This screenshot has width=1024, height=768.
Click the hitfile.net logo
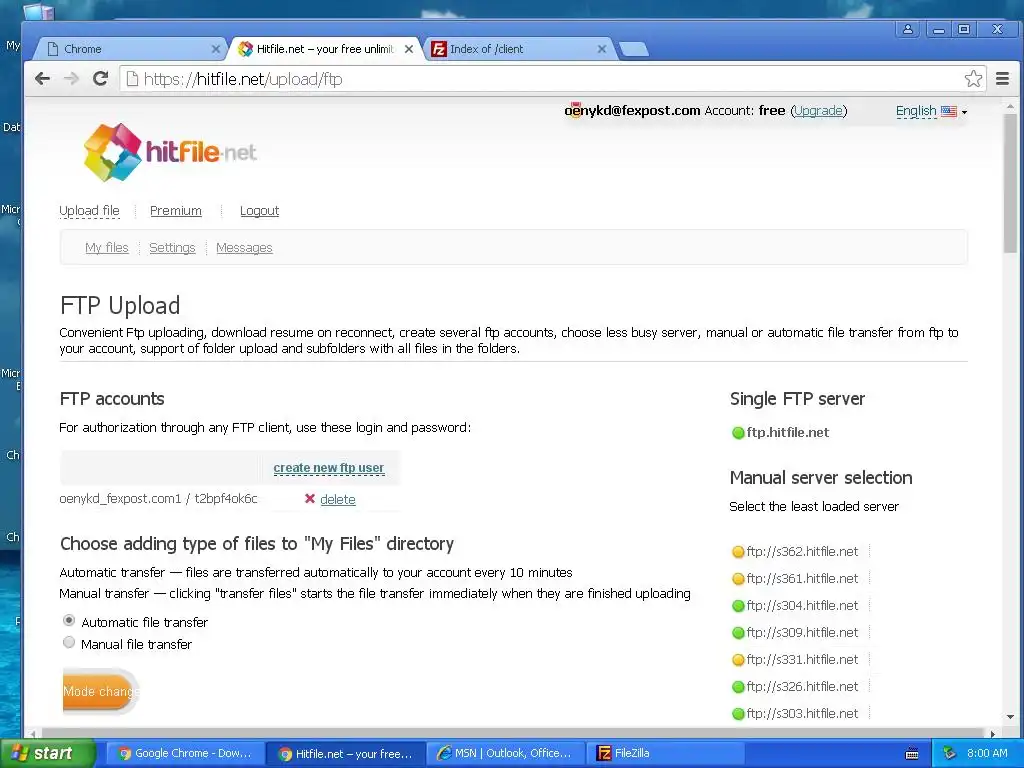pos(170,152)
